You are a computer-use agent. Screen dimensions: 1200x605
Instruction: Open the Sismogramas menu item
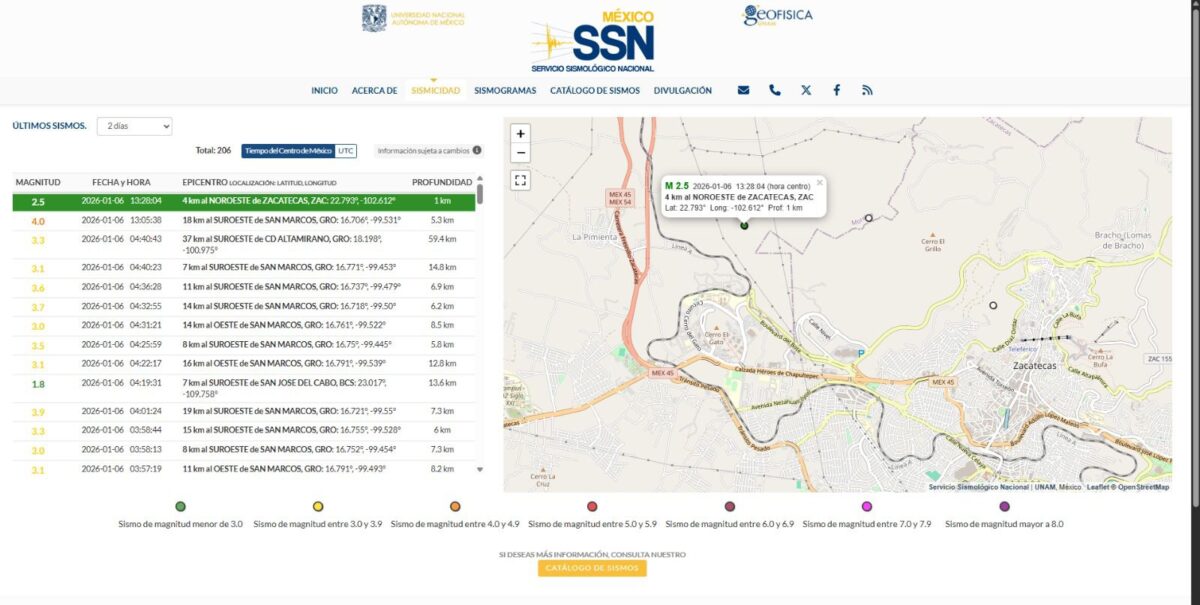coord(505,90)
